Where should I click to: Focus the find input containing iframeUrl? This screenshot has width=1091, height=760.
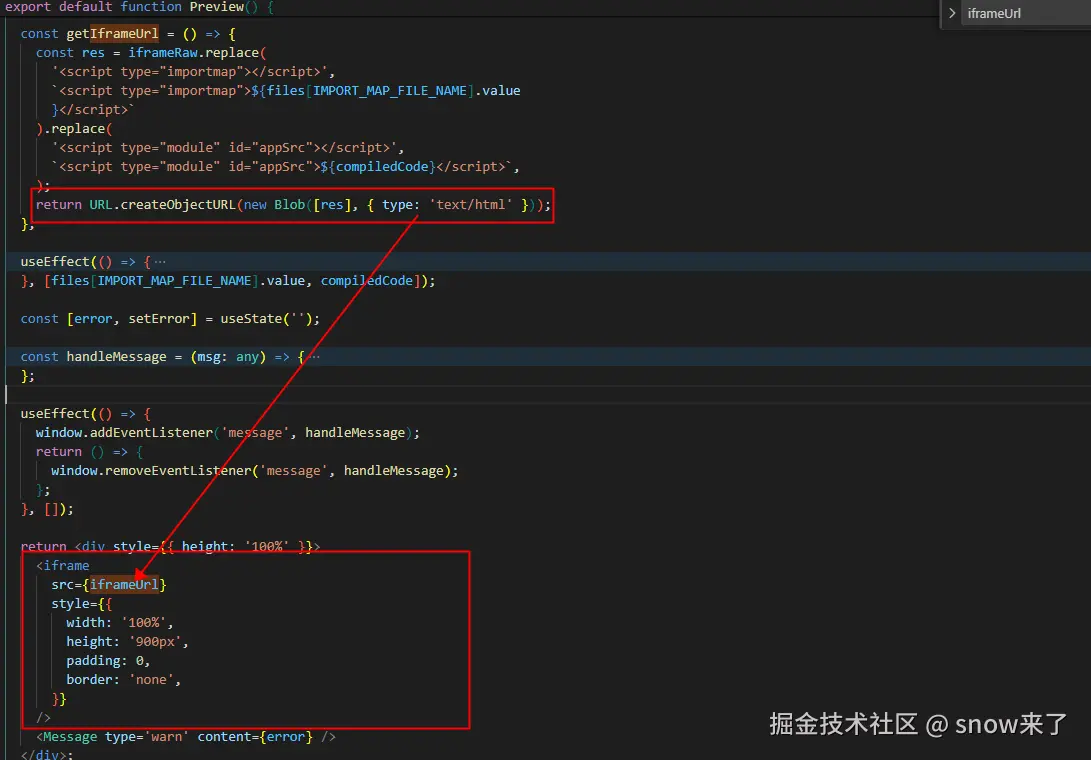click(x=1026, y=13)
